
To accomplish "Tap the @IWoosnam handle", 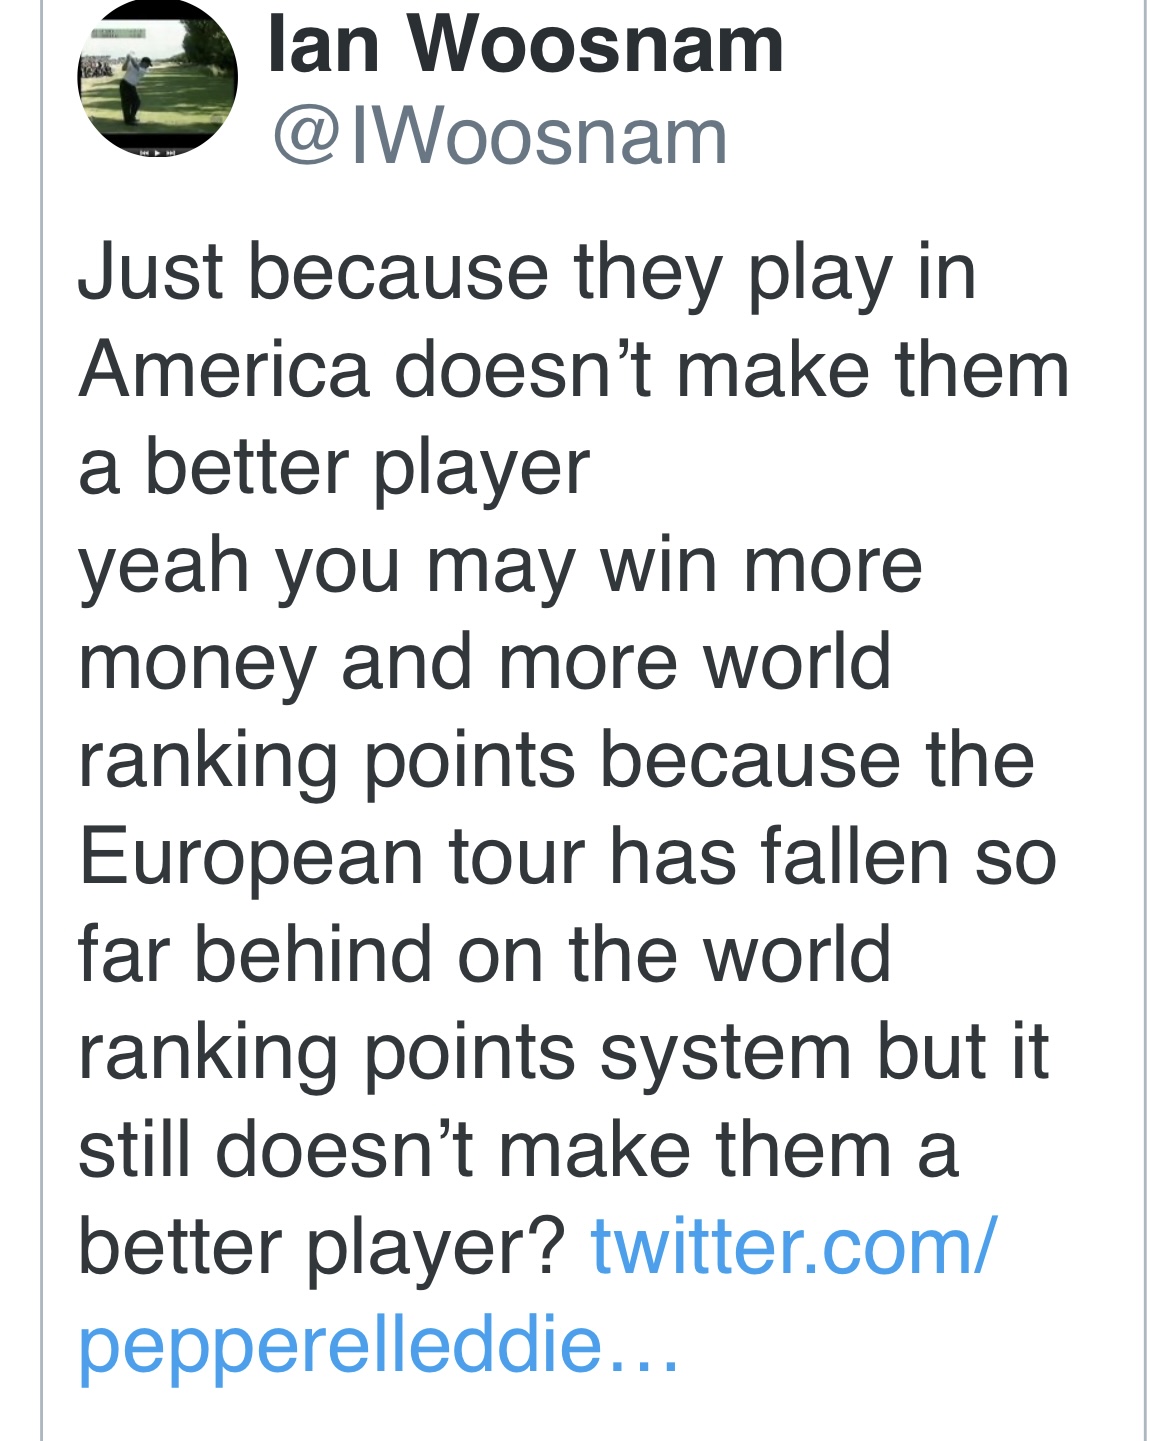I will pyautogui.click(x=499, y=137).
